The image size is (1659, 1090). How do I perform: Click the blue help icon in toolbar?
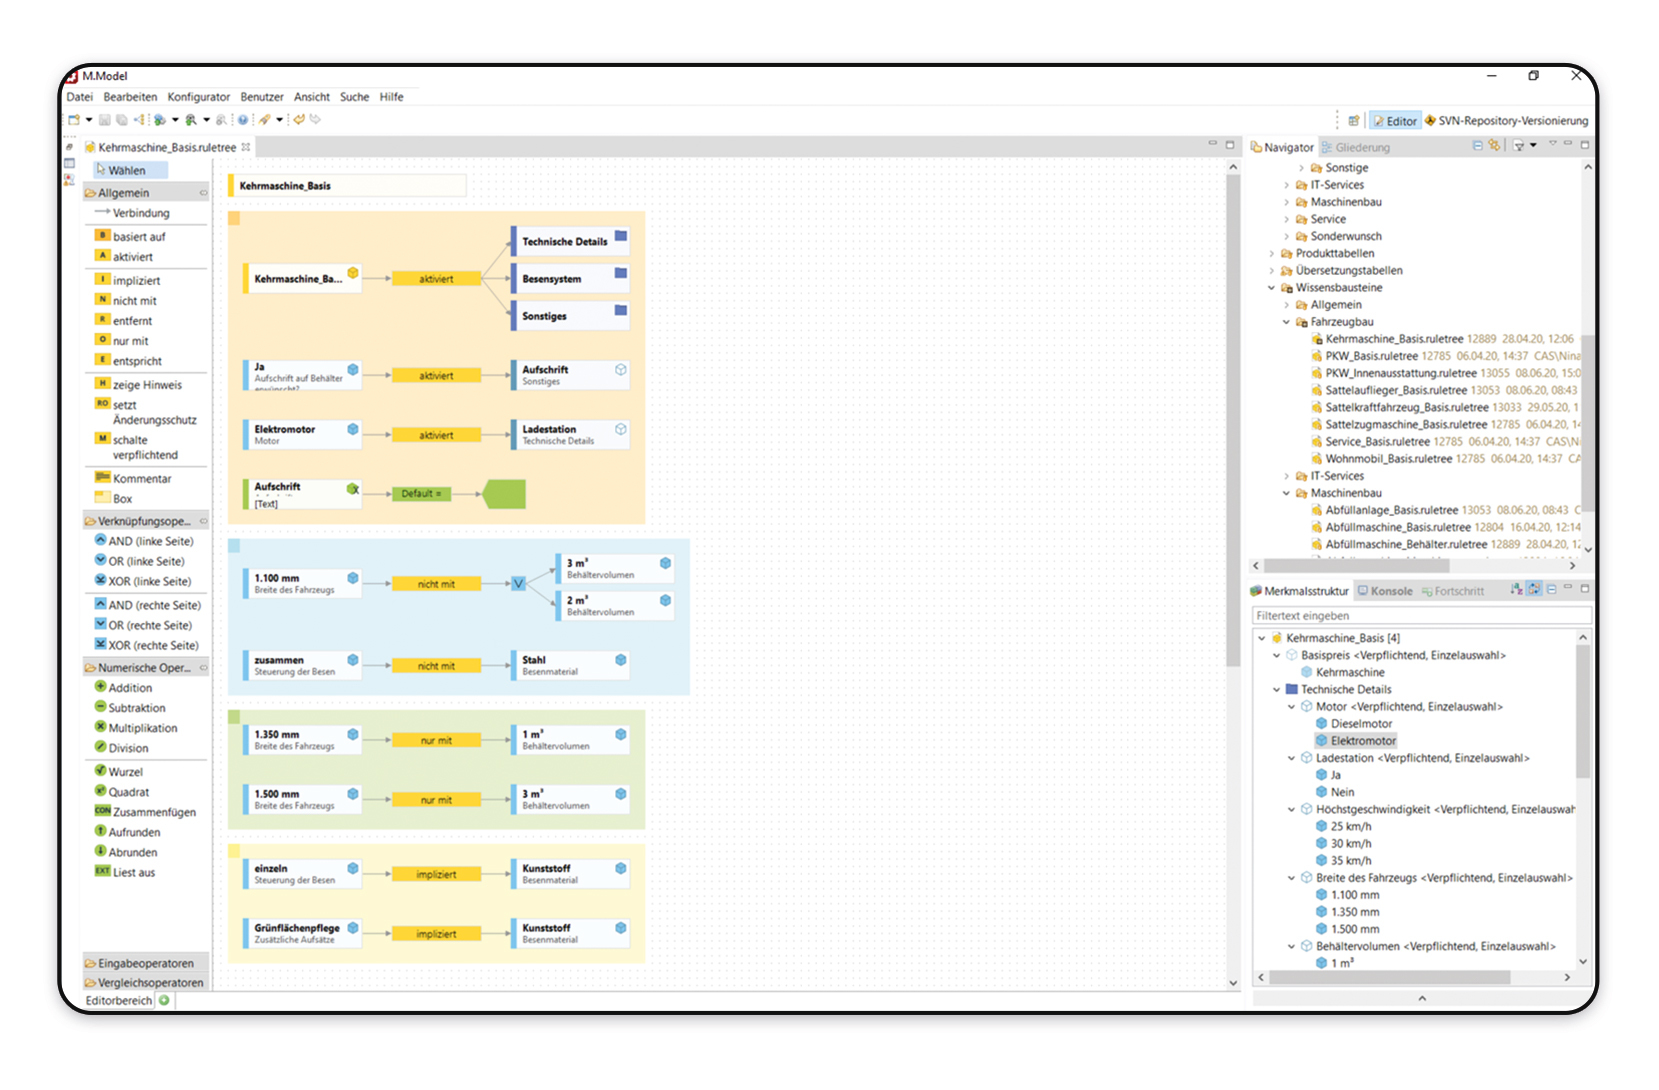click(243, 119)
